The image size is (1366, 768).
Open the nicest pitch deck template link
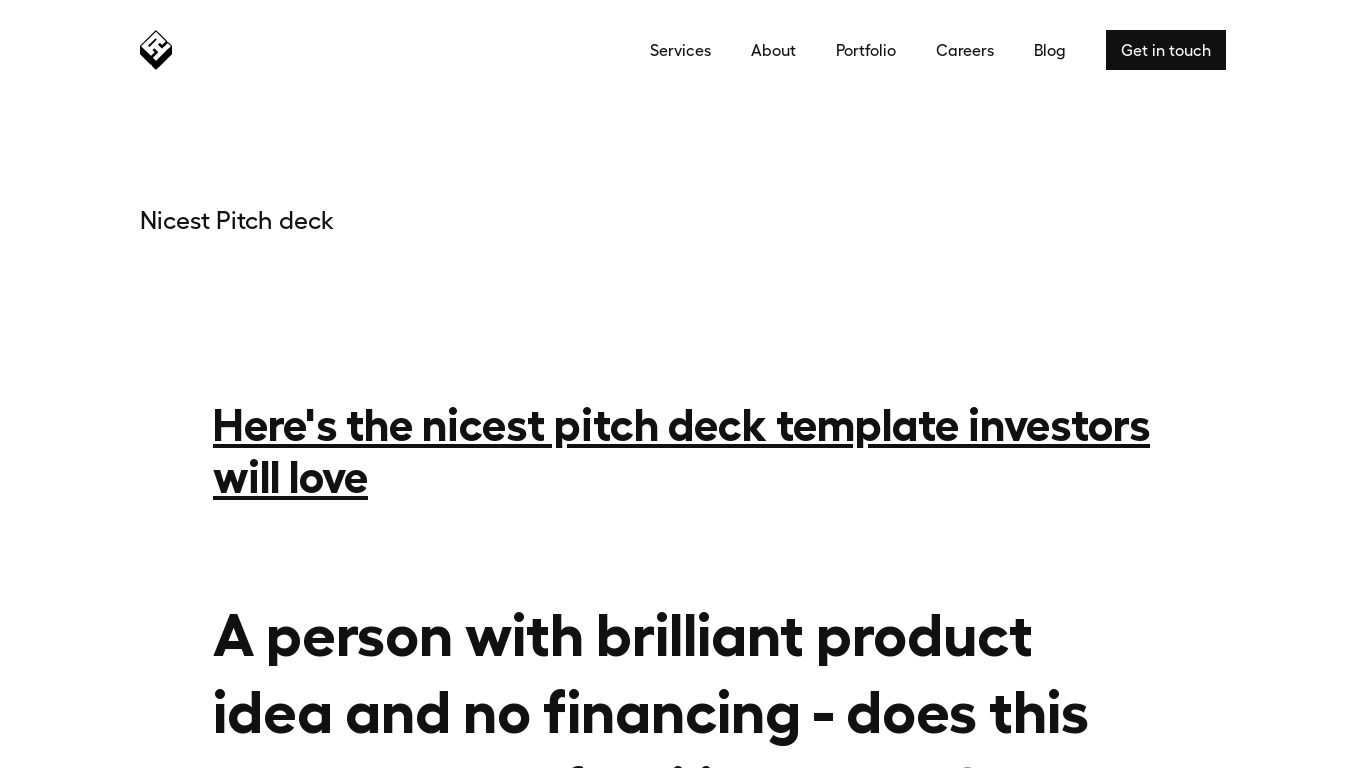(681, 451)
